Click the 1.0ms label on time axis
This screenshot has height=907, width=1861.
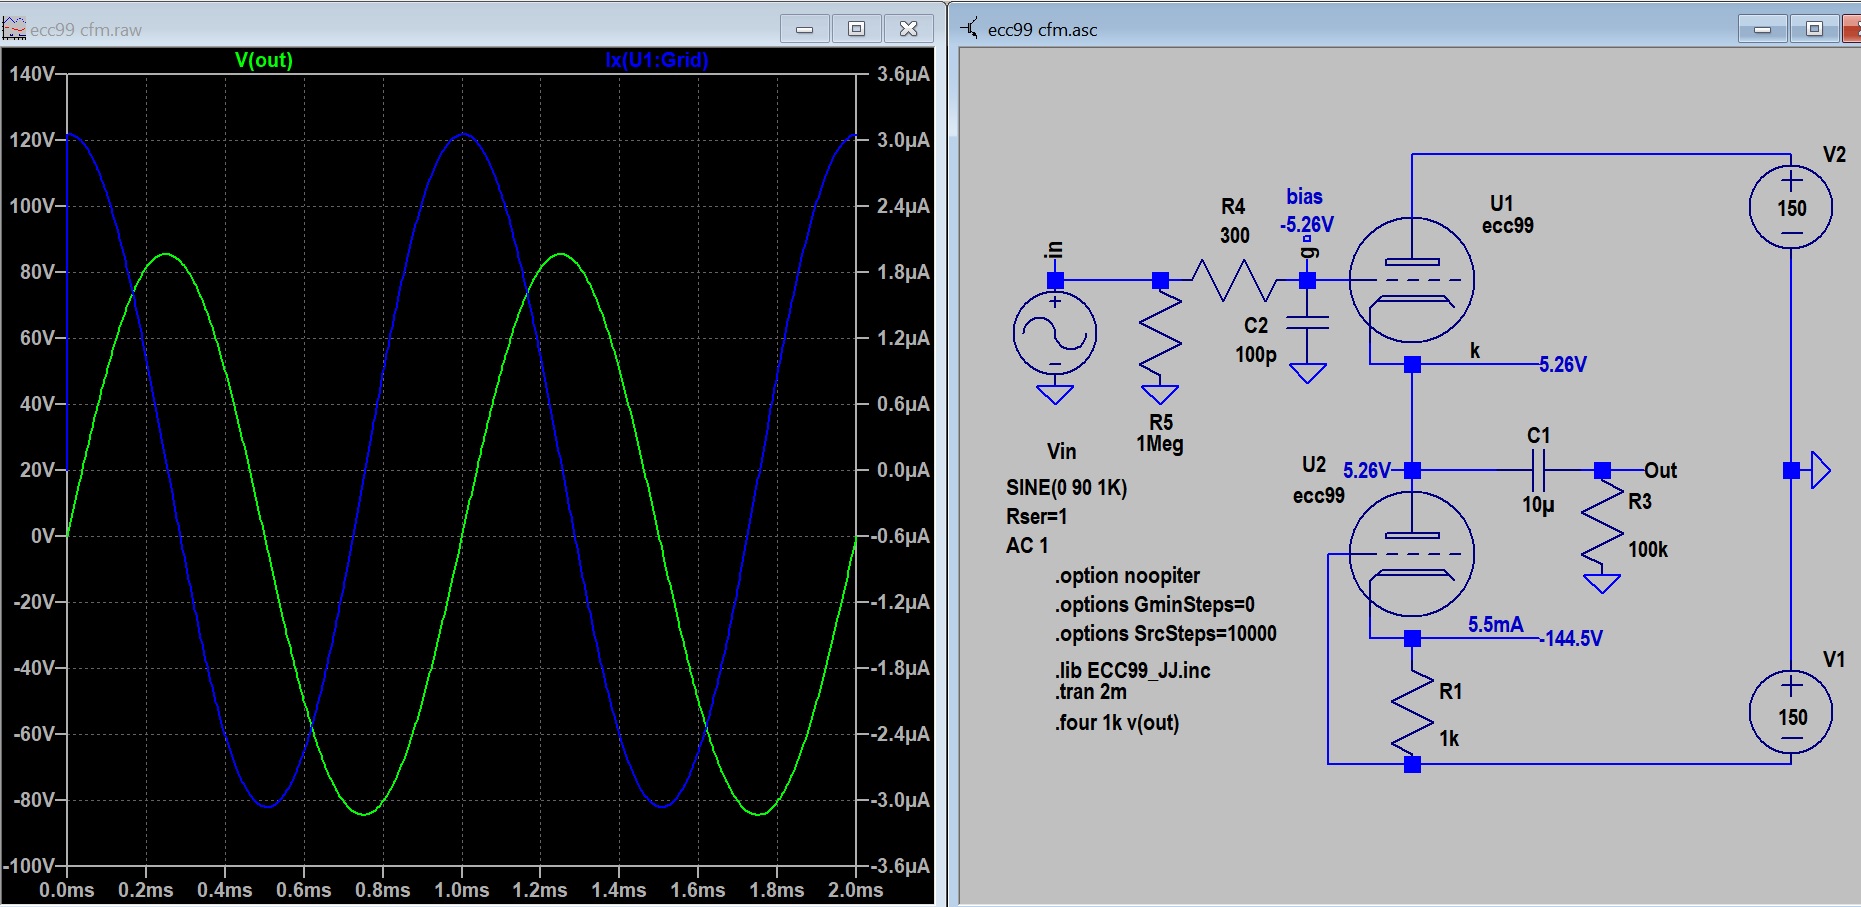click(x=461, y=890)
